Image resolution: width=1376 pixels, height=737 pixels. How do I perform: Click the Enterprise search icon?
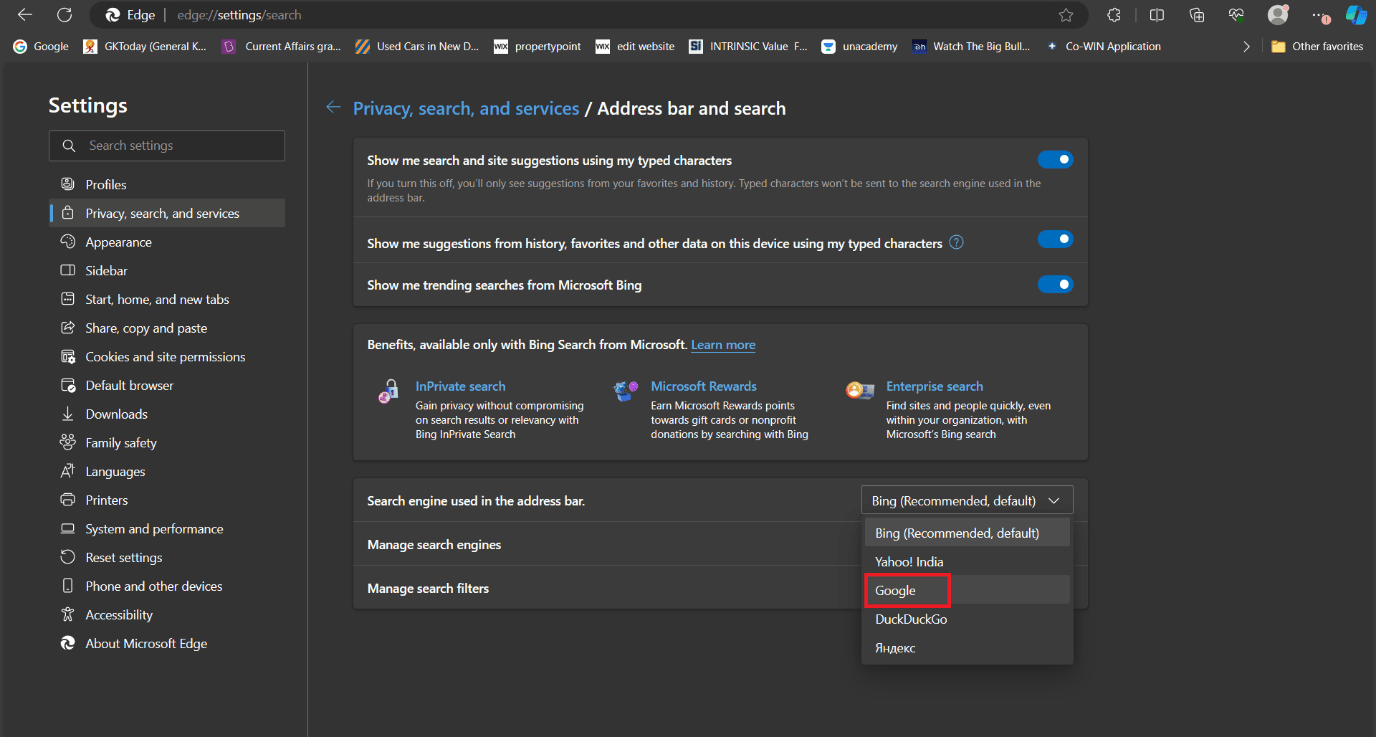pos(860,390)
